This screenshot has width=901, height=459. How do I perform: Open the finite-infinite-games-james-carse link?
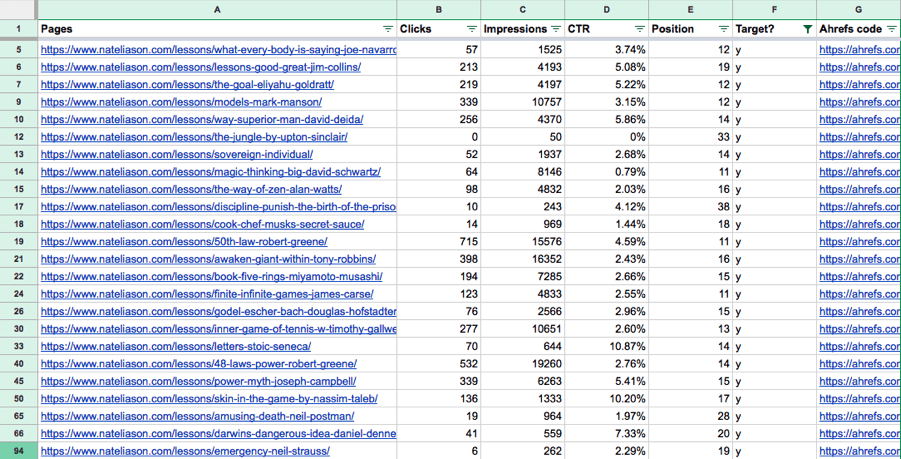[207, 294]
